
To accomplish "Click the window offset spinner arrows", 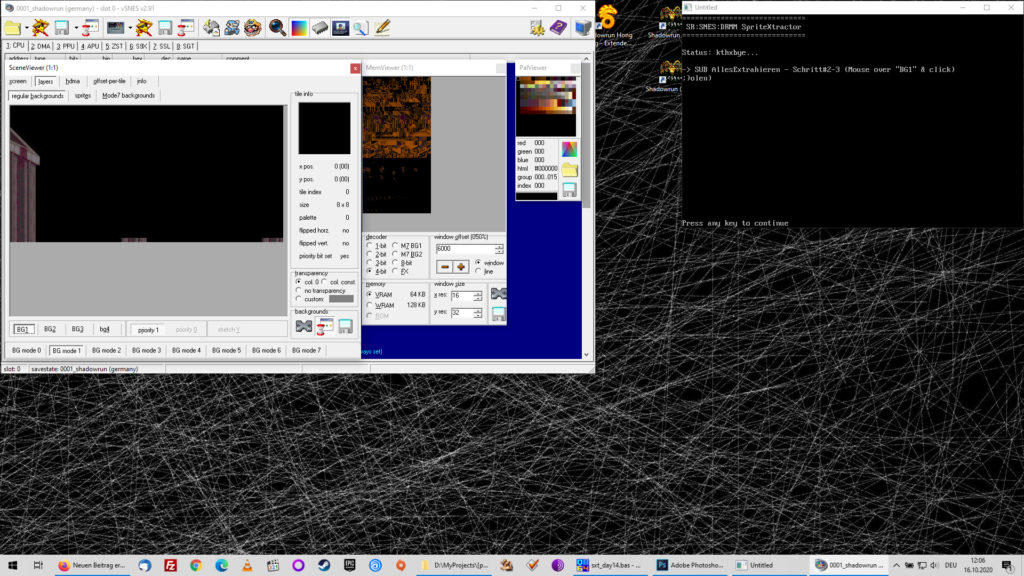I will coord(499,249).
